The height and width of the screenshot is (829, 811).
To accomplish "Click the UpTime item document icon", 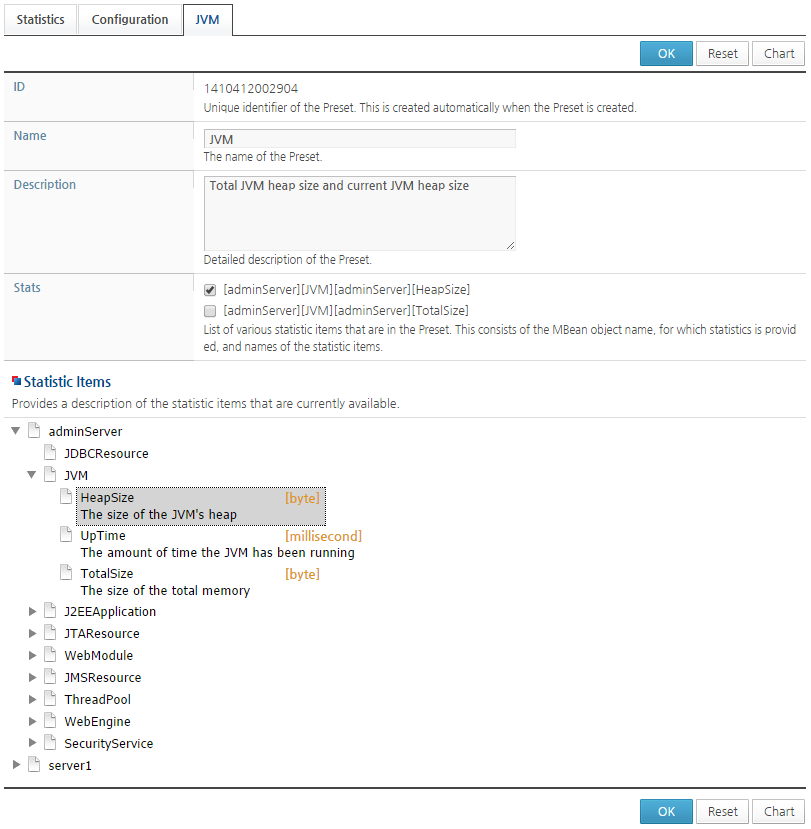I will [x=66, y=535].
